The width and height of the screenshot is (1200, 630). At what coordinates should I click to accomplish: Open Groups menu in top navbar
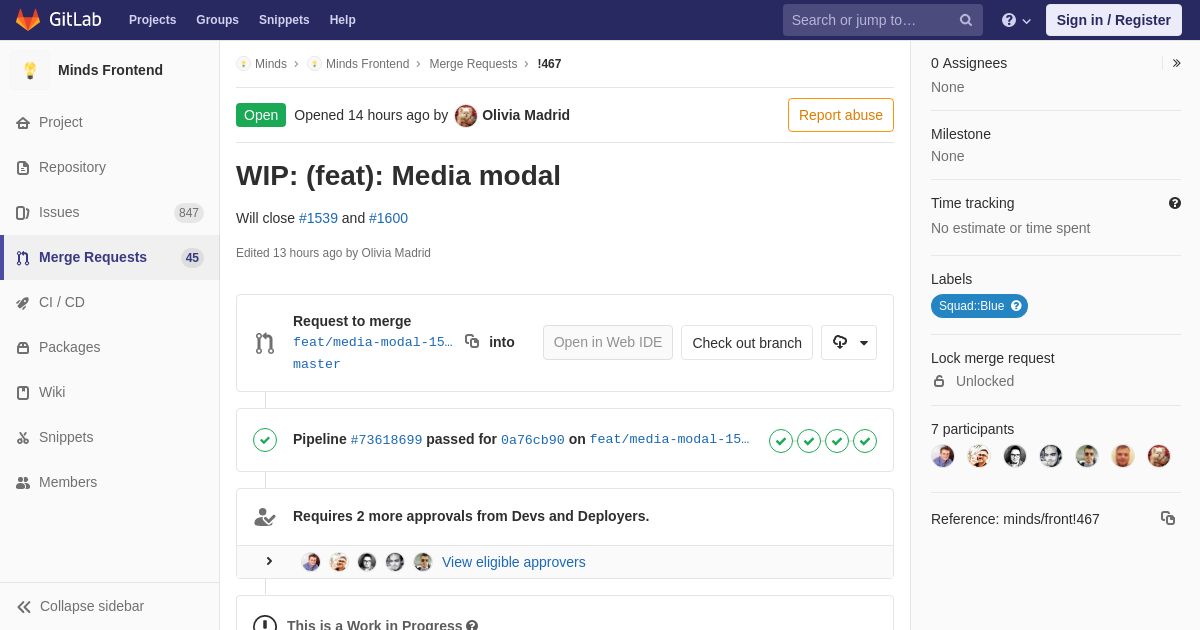pyautogui.click(x=217, y=20)
